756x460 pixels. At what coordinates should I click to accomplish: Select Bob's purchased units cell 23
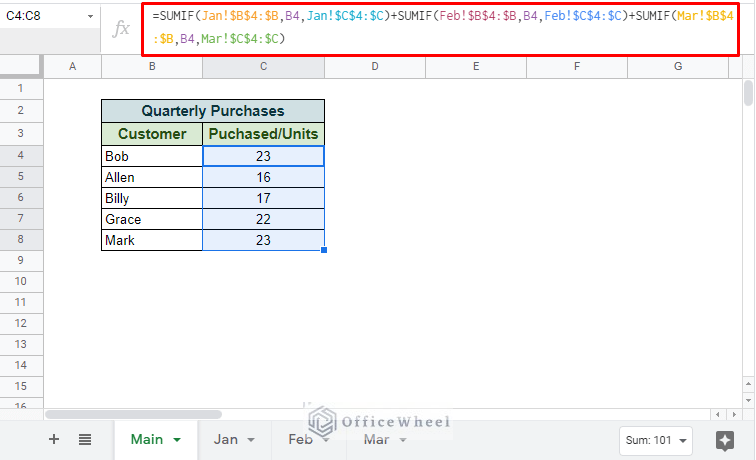(263, 156)
